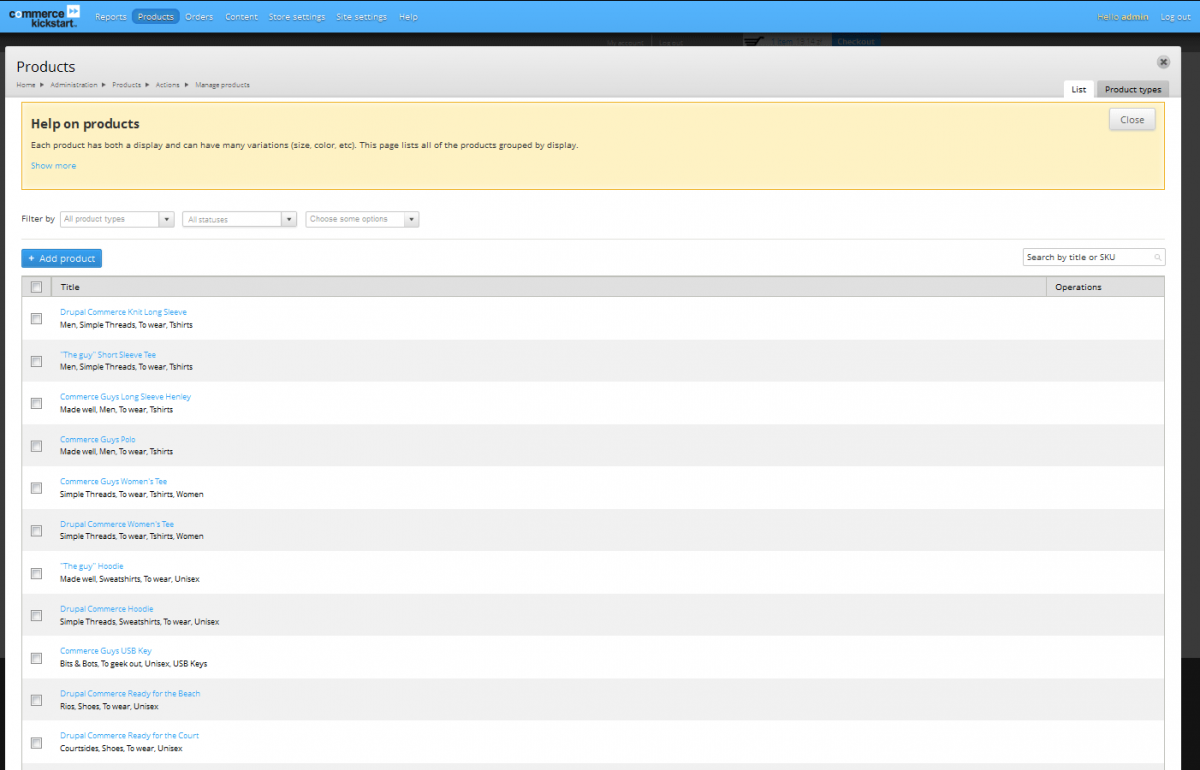The height and width of the screenshot is (770, 1200).
Task: Check "The guy" Hoodie row checkbox
Action: 37,573
